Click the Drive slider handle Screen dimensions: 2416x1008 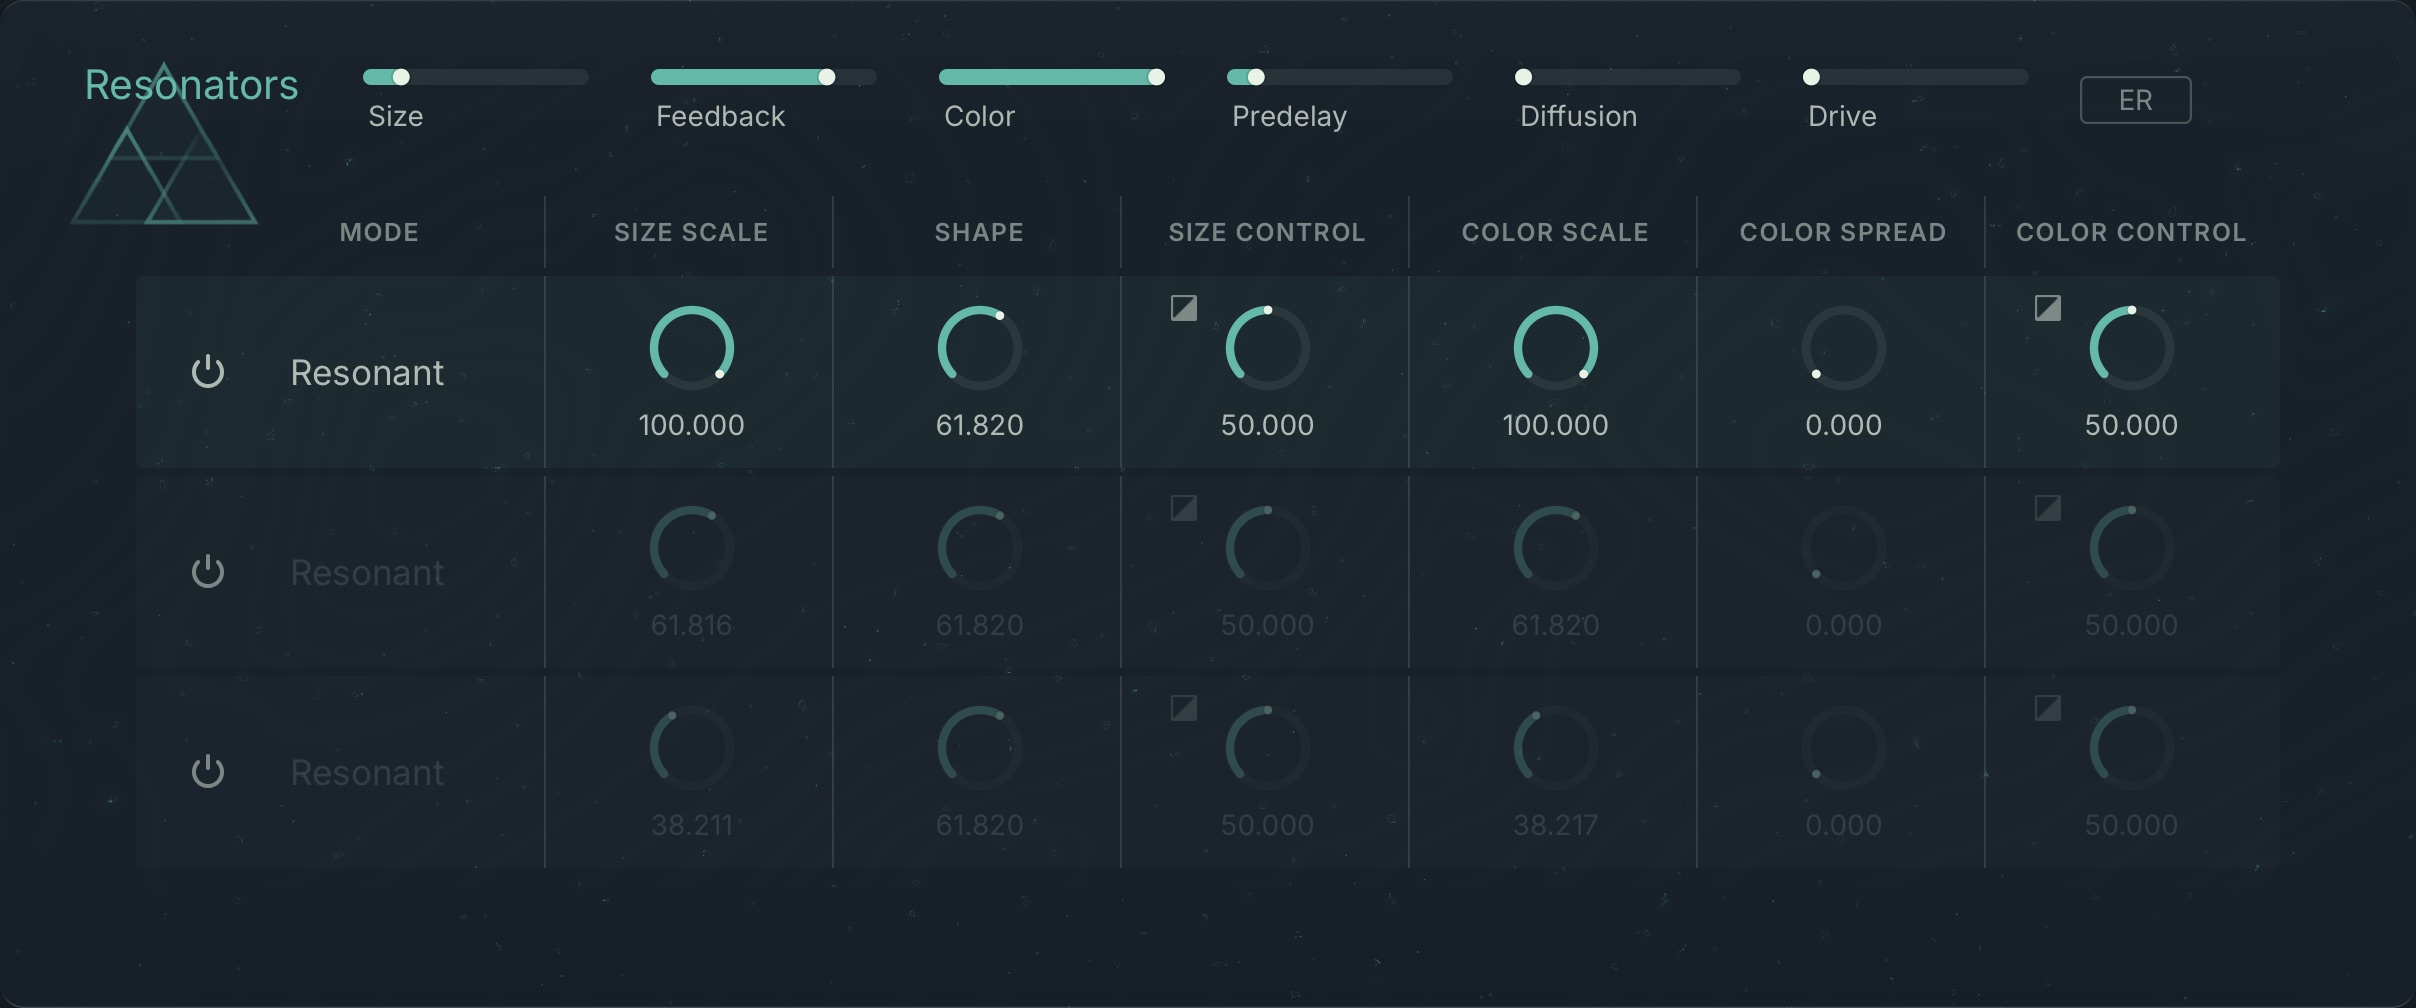(x=1810, y=76)
